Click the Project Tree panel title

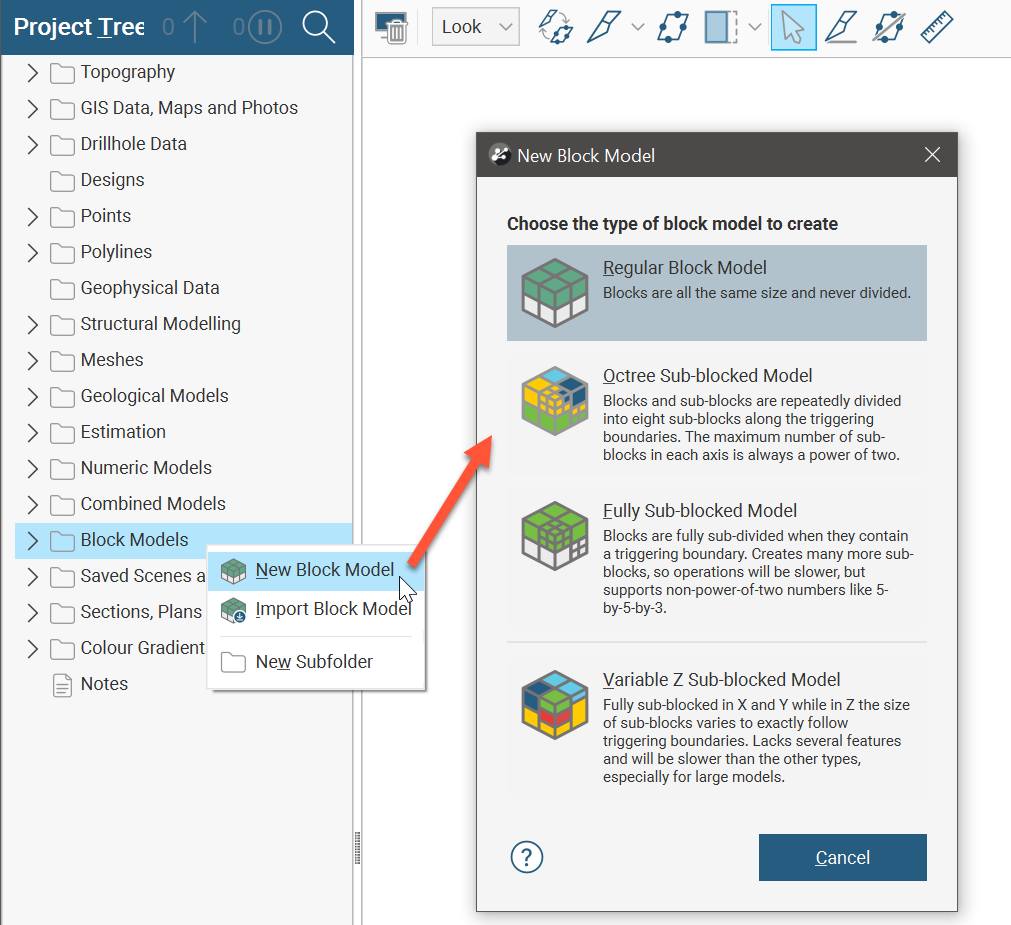pyautogui.click(x=79, y=27)
